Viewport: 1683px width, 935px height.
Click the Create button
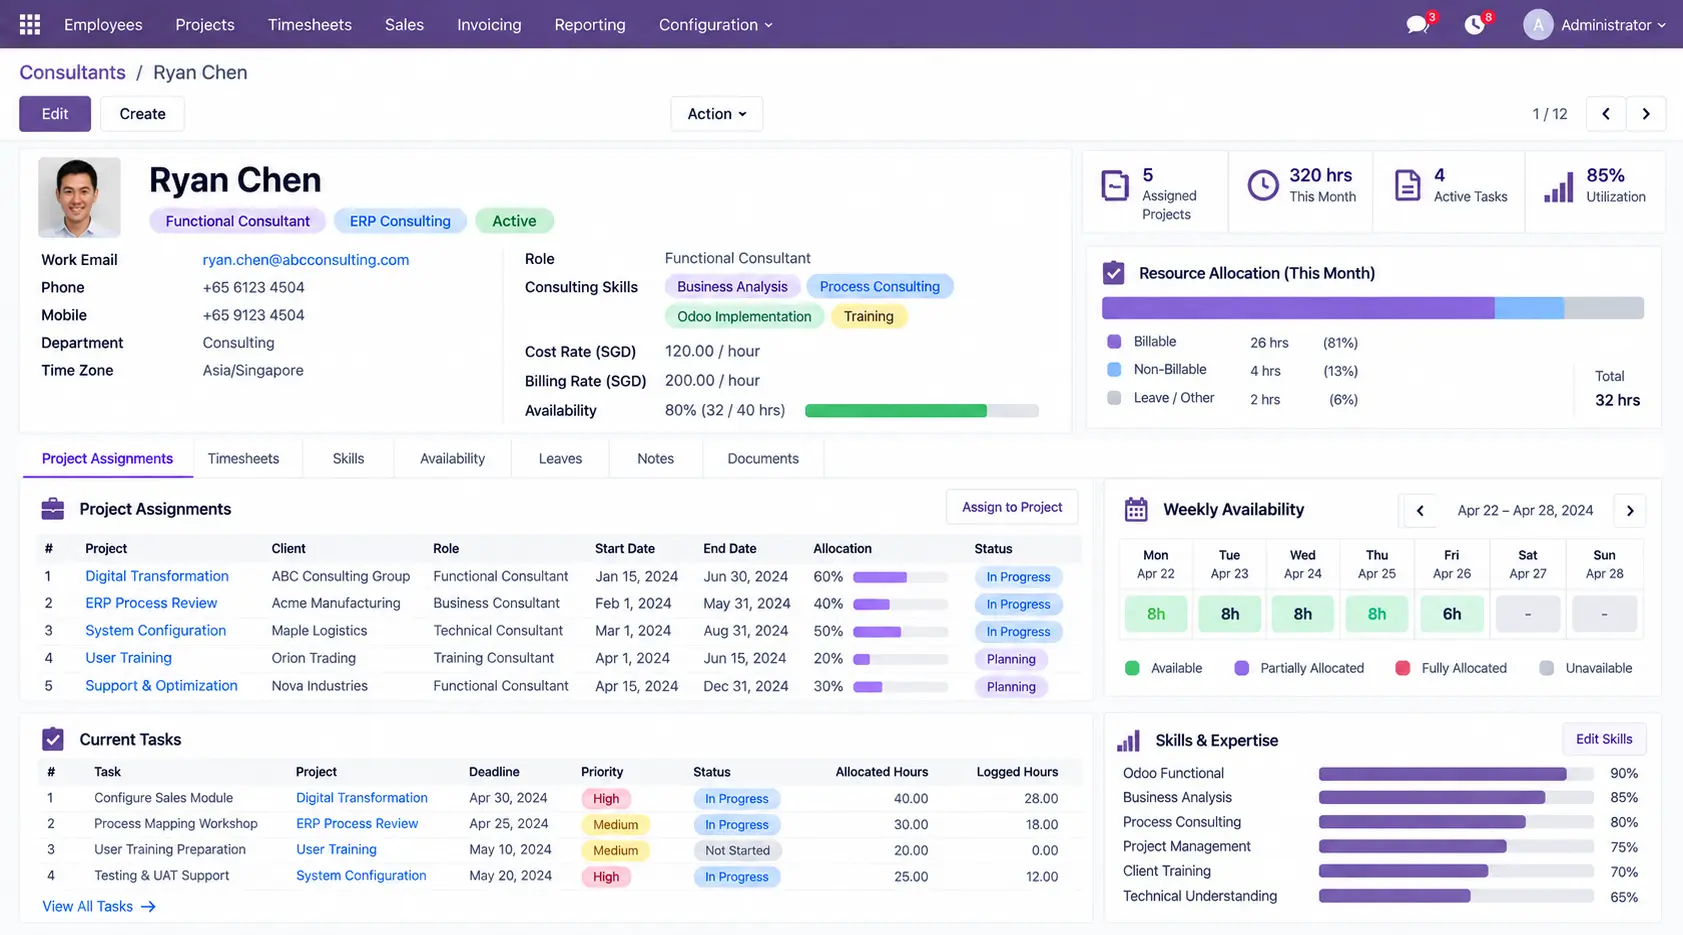click(x=142, y=114)
